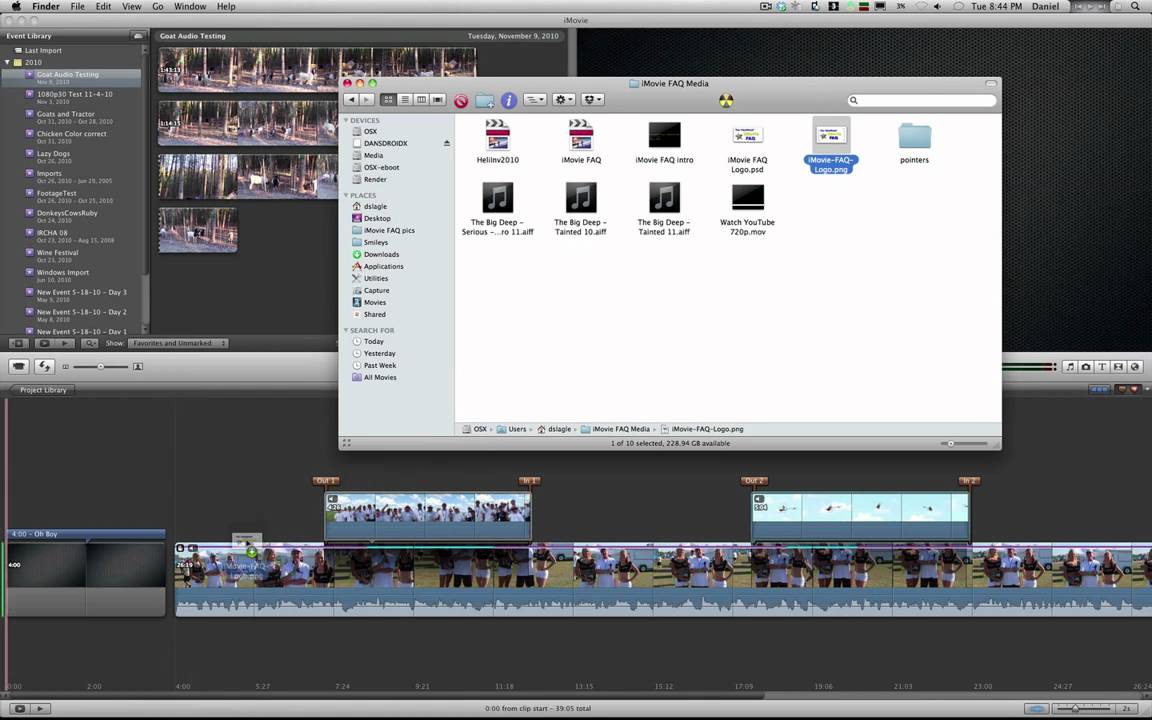Open the Transitions browser icon

click(x=1118, y=367)
